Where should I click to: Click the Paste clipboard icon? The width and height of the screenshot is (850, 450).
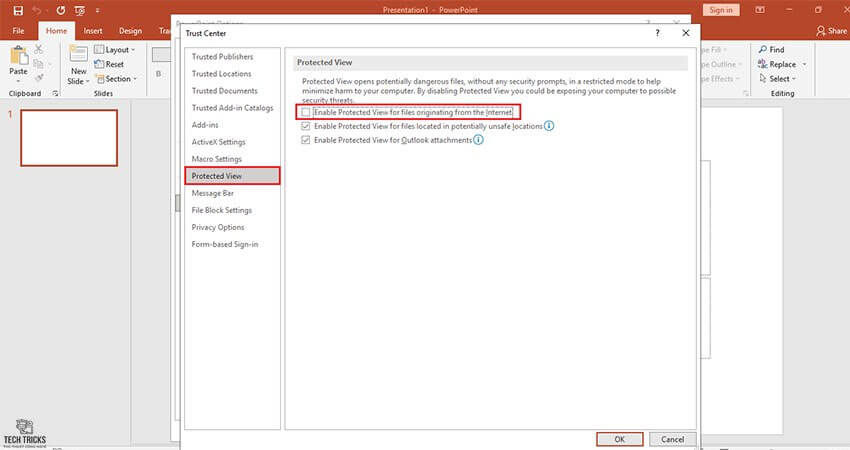(x=18, y=56)
